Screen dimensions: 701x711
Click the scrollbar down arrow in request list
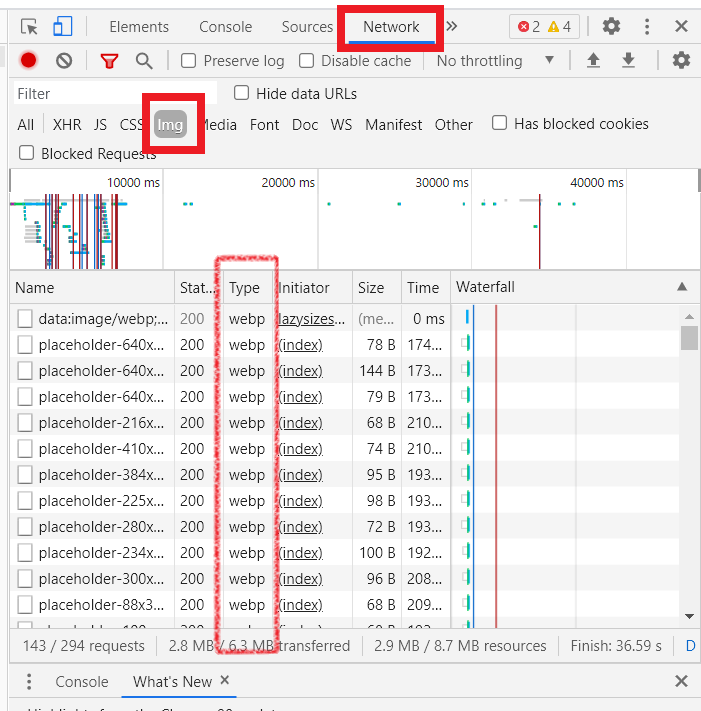689,616
